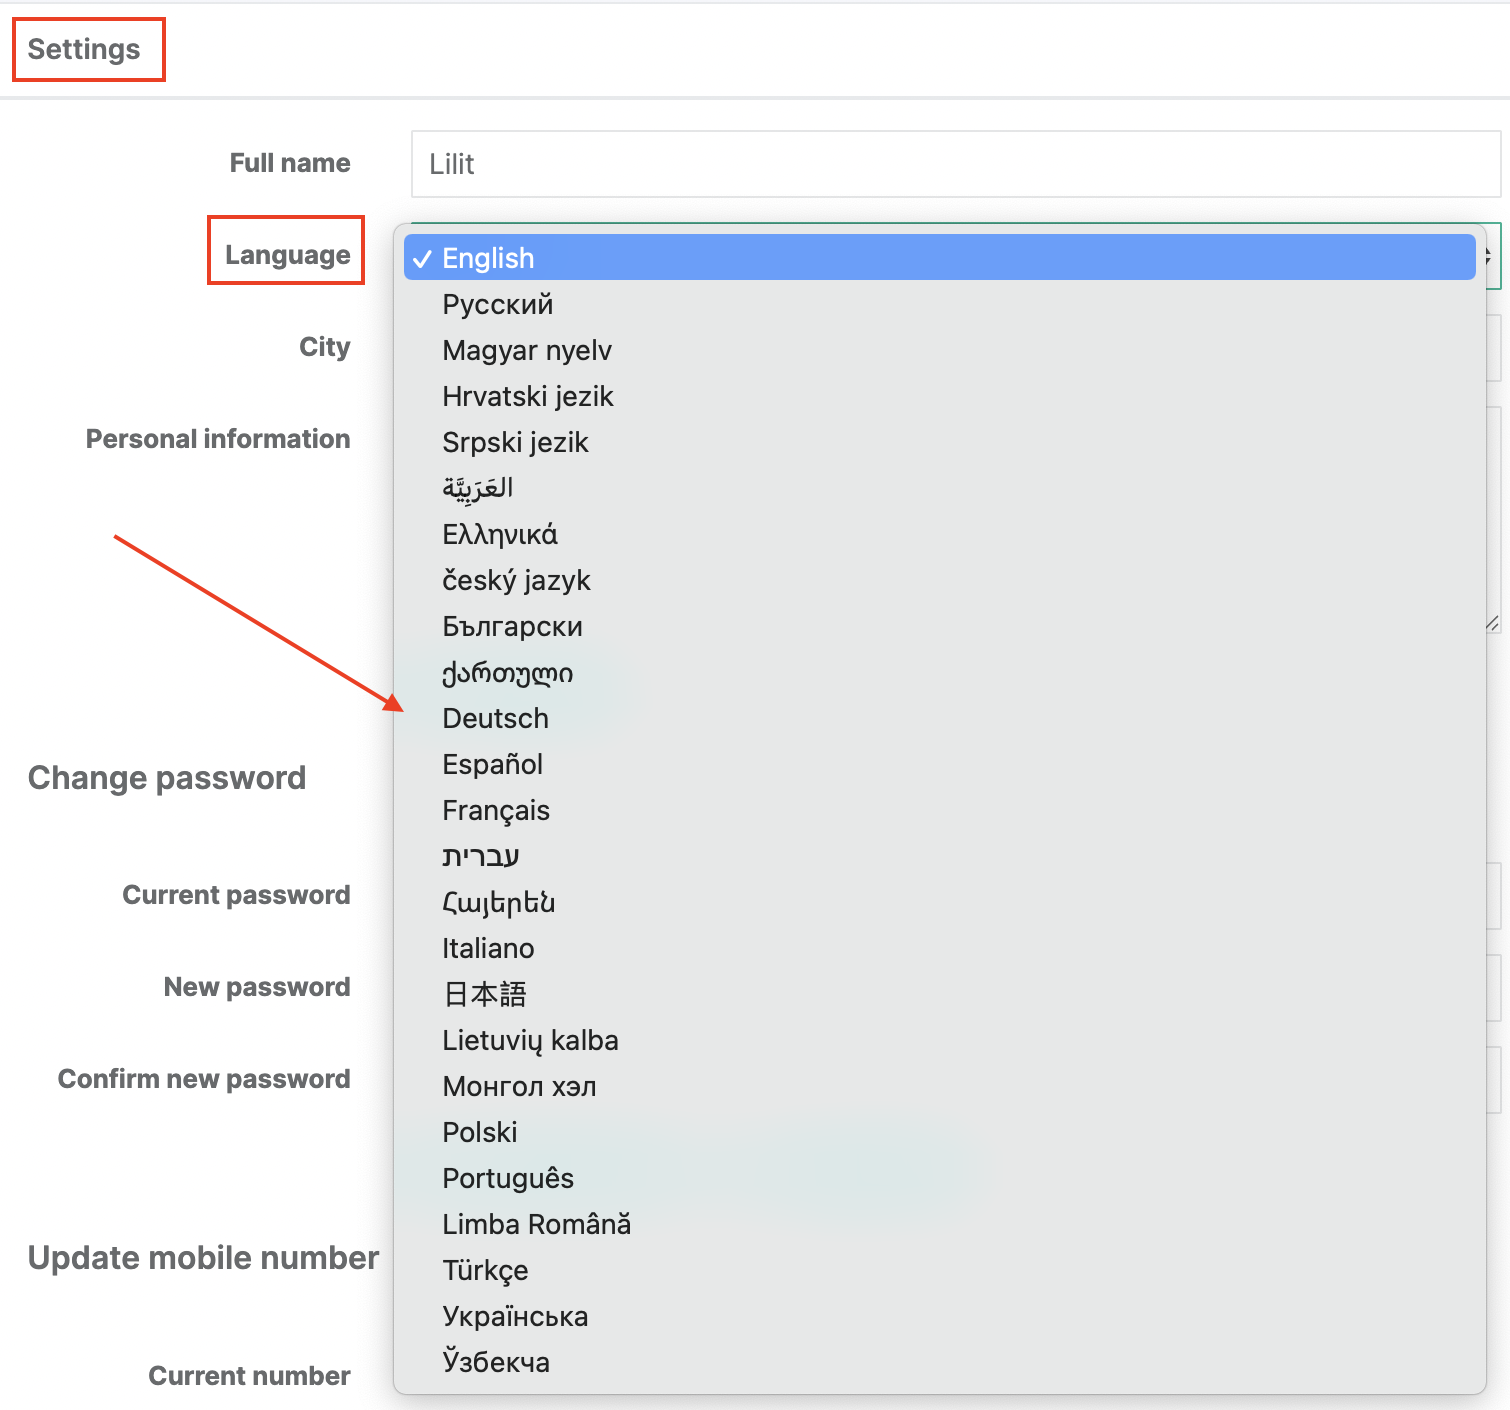The width and height of the screenshot is (1510, 1410).
Task: Choose Русский from the language dropdown
Action: pyautogui.click(x=497, y=304)
